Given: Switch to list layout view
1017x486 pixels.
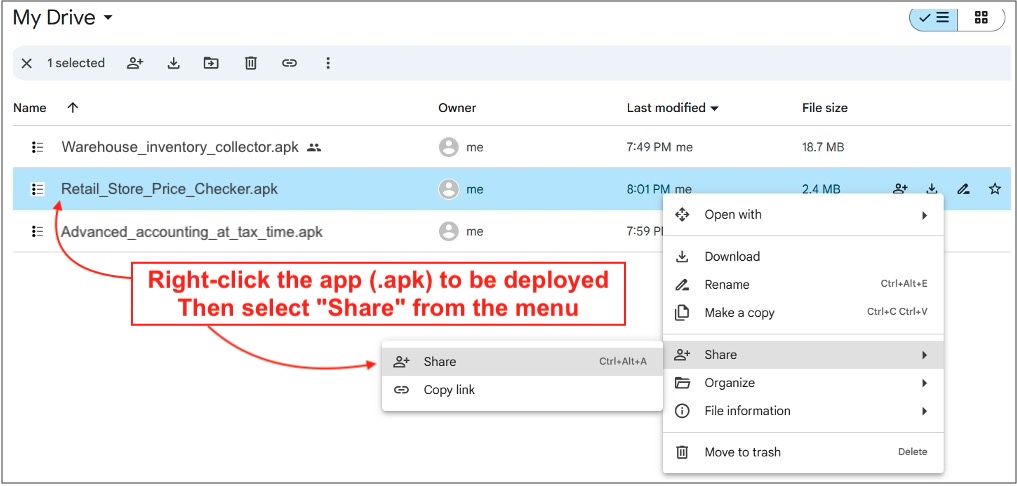Looking at the screenshot, I should [x=935, y=18].
